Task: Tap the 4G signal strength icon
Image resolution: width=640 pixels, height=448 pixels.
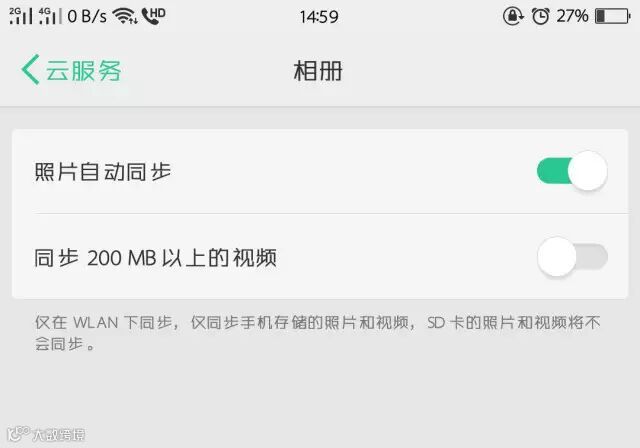Action: coord(50,16)
